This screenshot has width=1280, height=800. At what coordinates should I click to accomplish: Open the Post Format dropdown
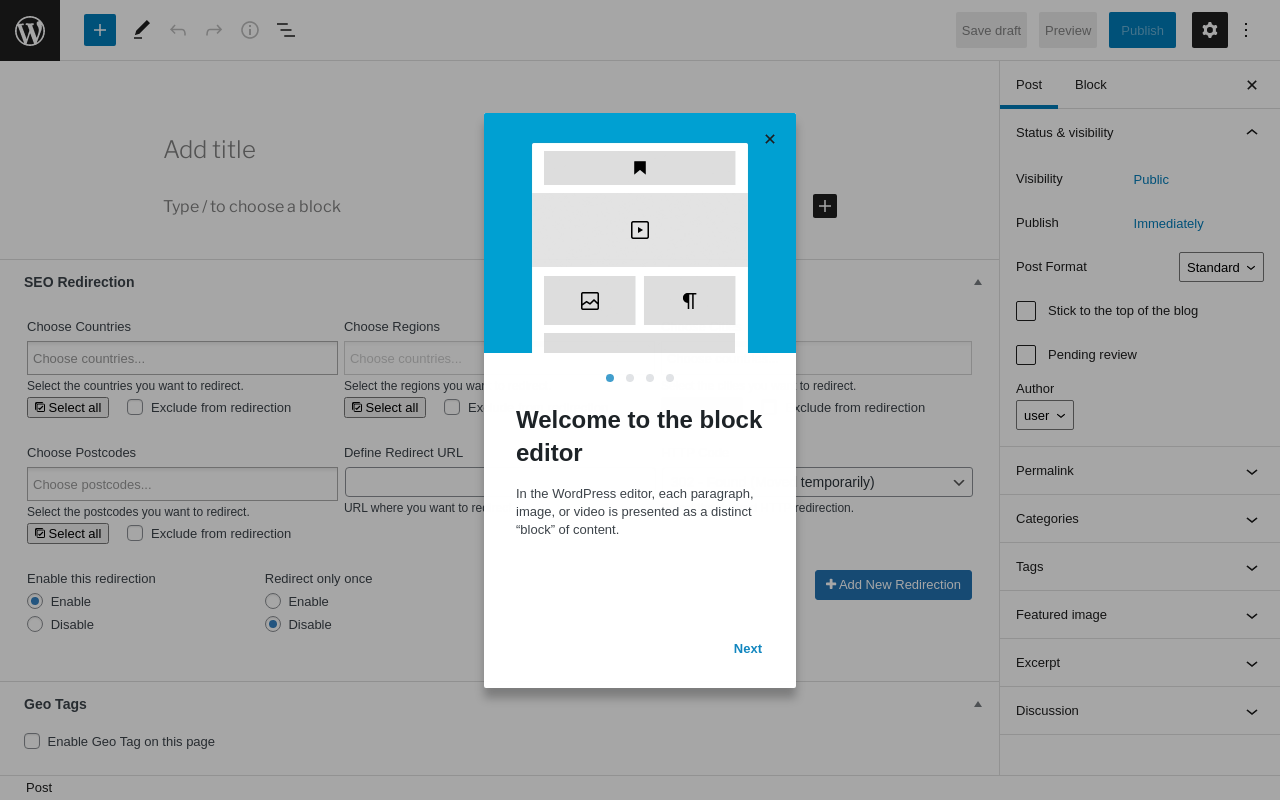1221,267
